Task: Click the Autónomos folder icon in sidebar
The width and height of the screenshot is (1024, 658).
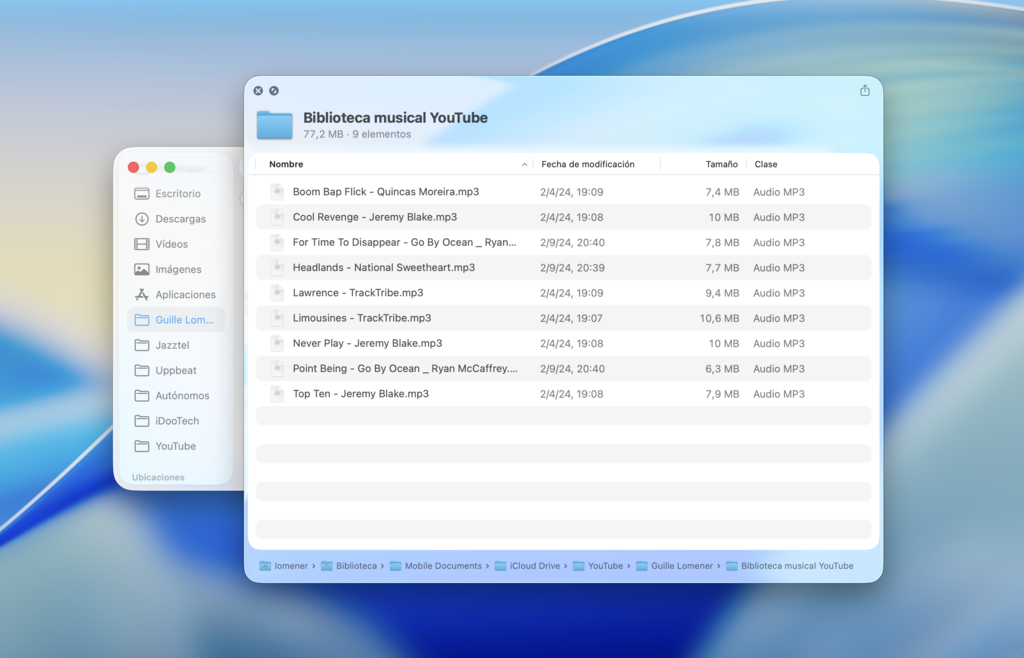Action: point(142,396)
